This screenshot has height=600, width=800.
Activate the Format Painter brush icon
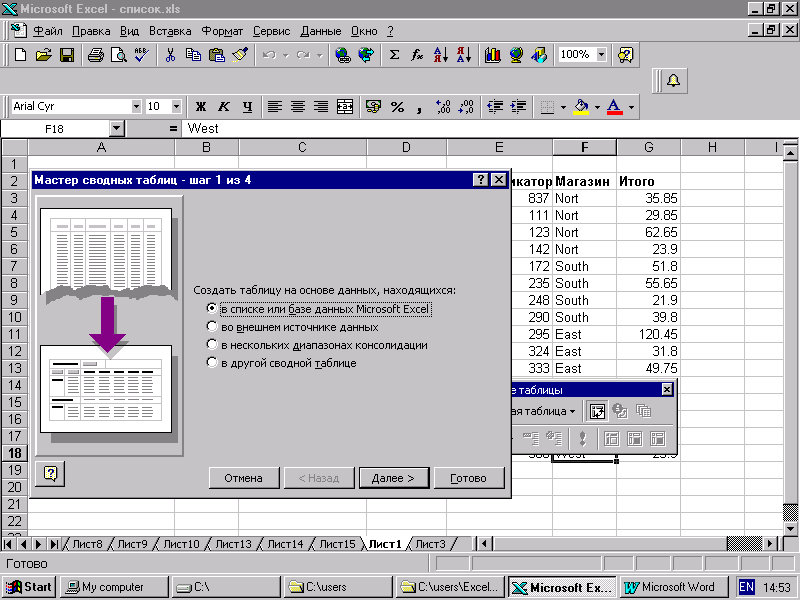[240, 55]
